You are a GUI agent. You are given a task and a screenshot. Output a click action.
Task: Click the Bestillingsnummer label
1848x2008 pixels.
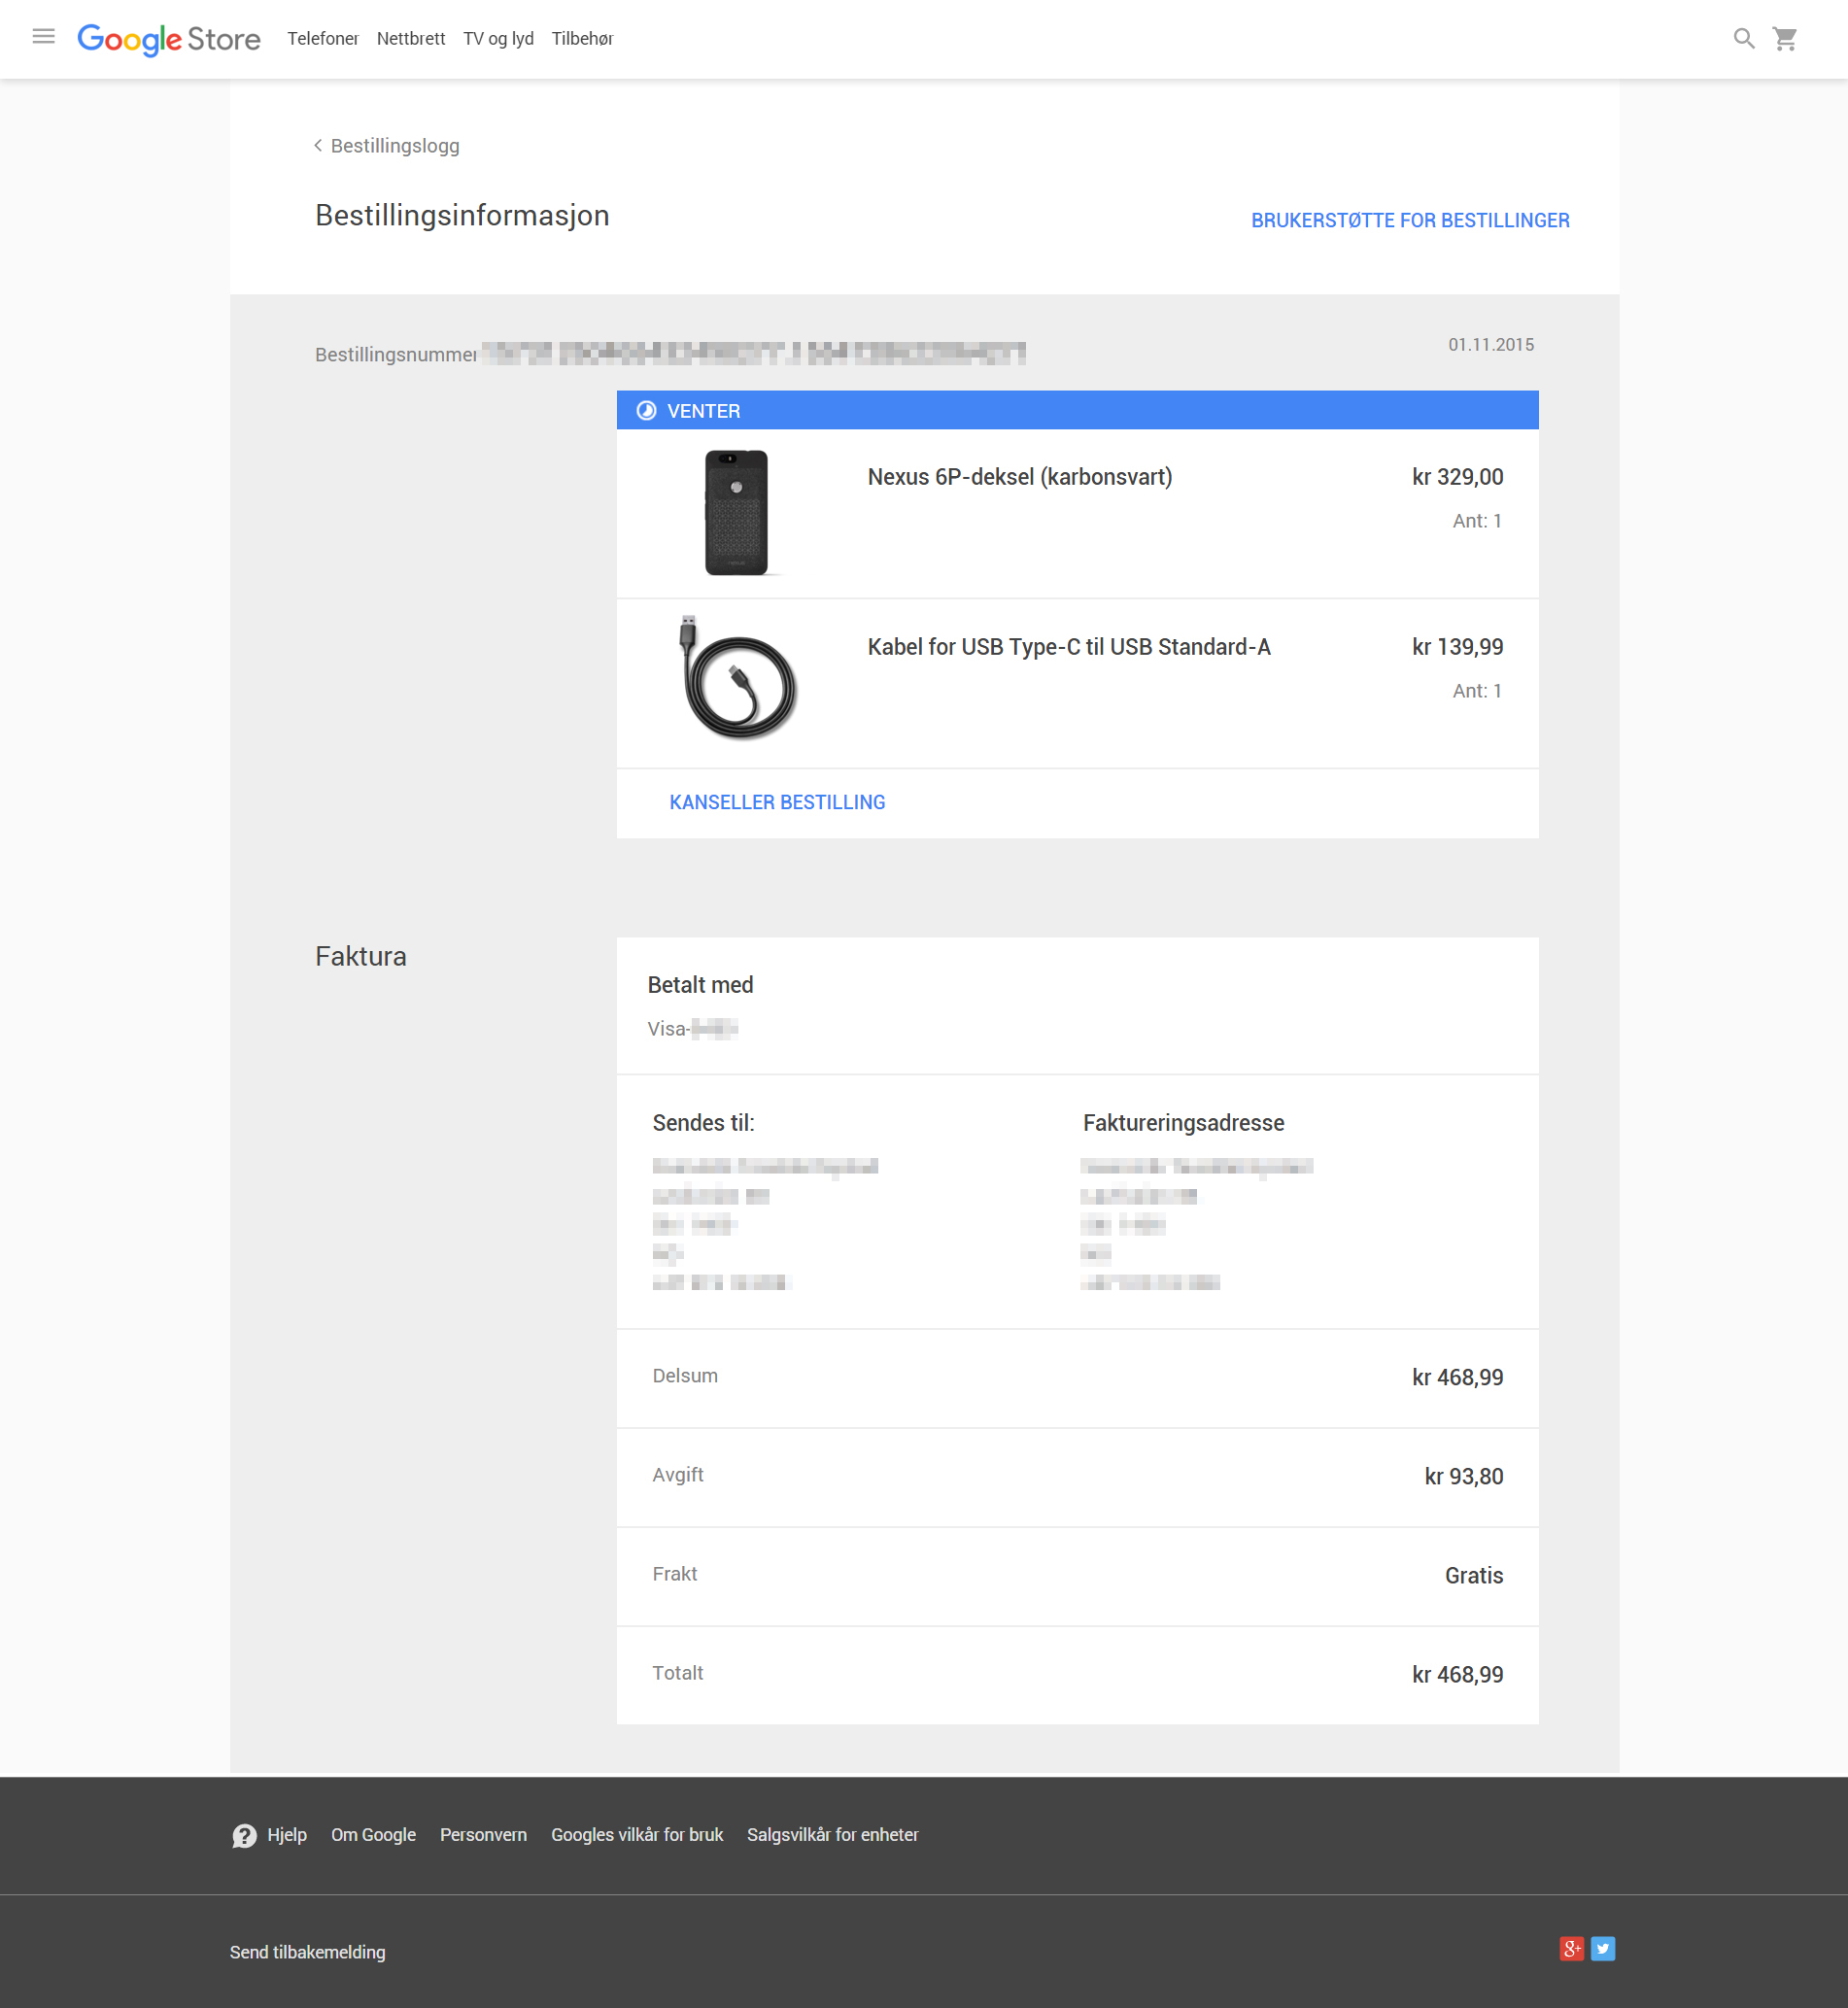(x=396, y=355)
